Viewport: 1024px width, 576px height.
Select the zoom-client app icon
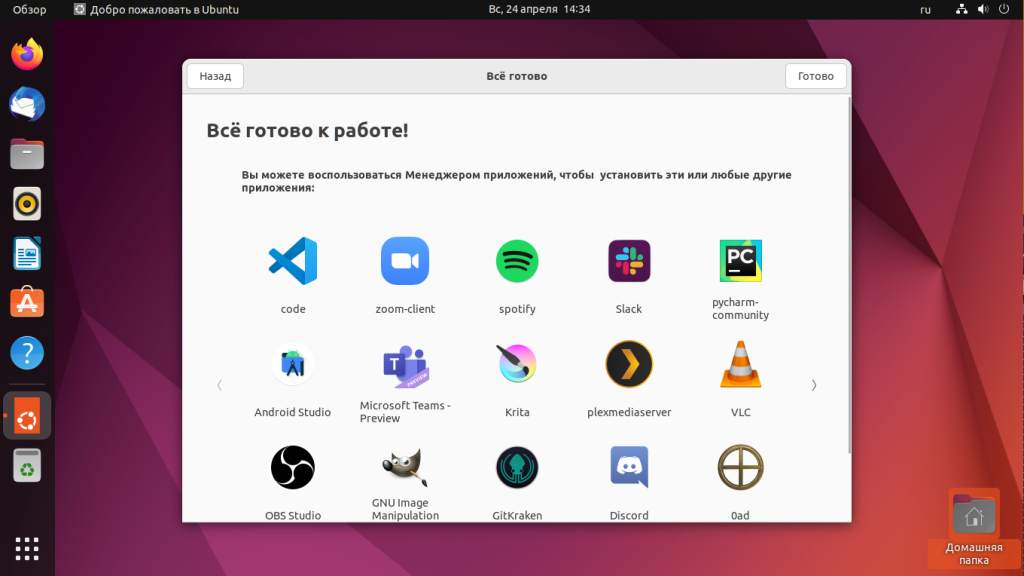(405, 261)
